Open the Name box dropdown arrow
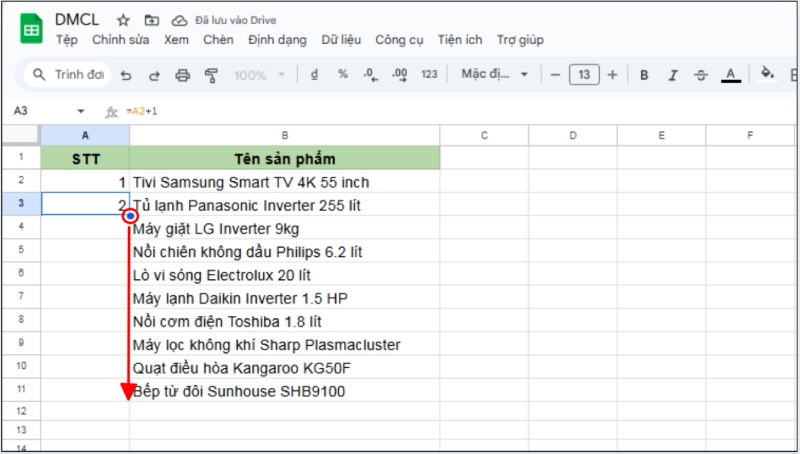Viewport: 800px width, 454px height. pos(81,111)
